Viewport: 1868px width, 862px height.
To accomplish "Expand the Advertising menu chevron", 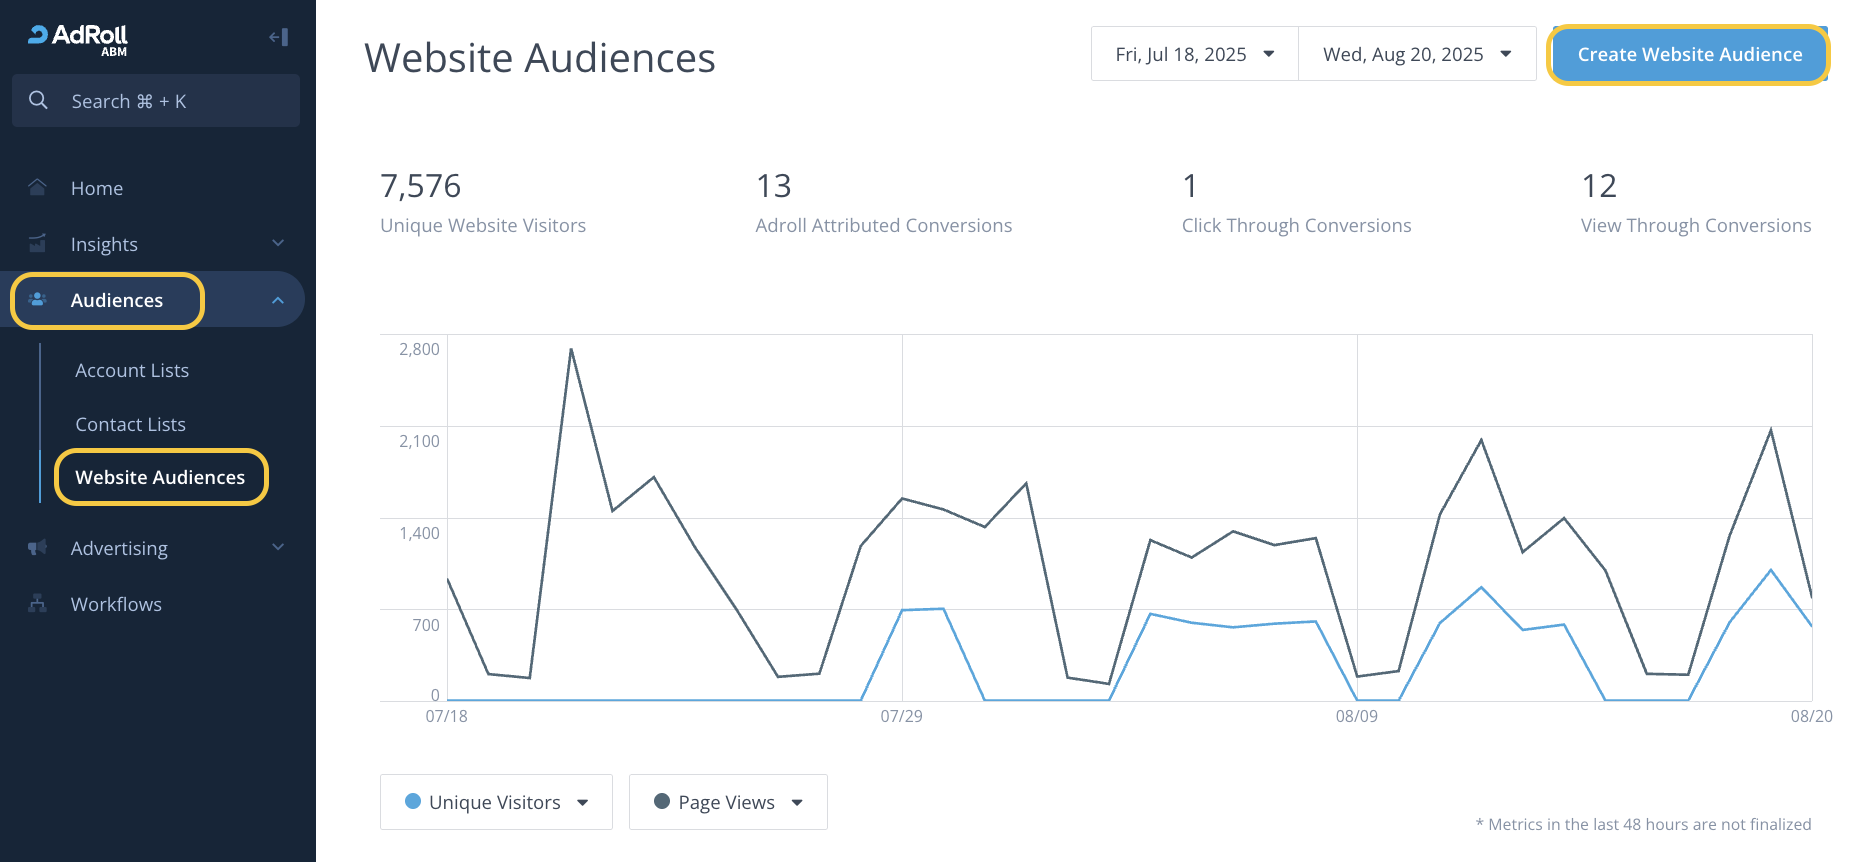I will point(278,548).
